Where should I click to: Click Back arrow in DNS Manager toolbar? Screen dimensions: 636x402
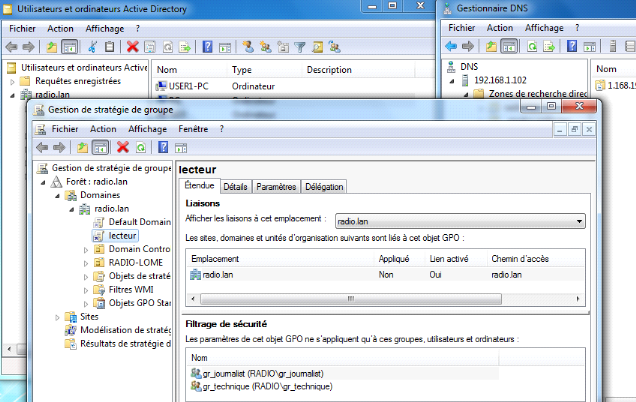(x=451, y=46)
